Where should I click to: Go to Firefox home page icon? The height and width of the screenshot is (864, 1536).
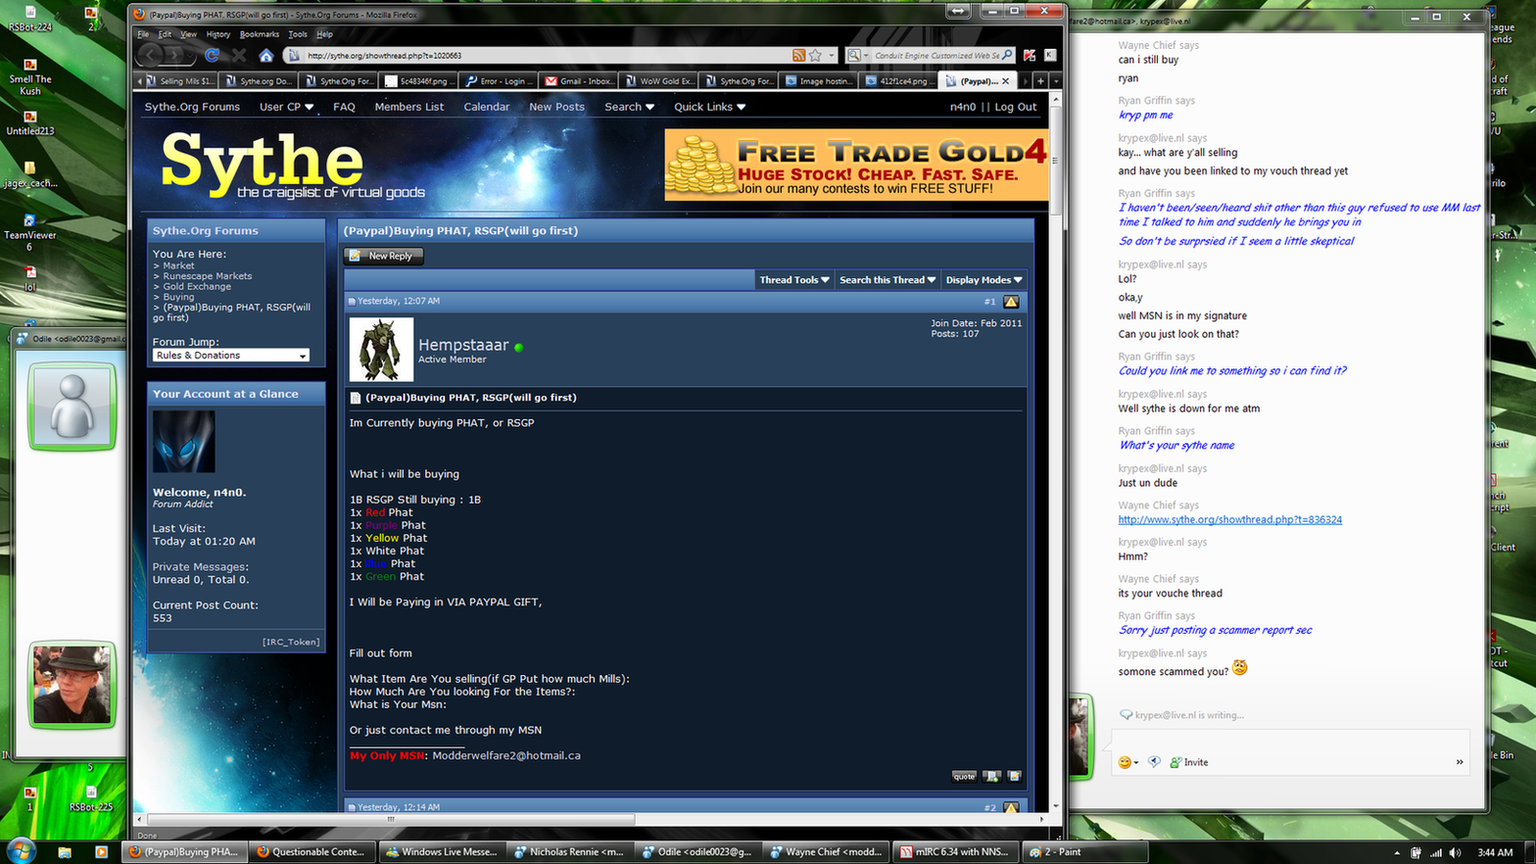(x=266, y=55)
